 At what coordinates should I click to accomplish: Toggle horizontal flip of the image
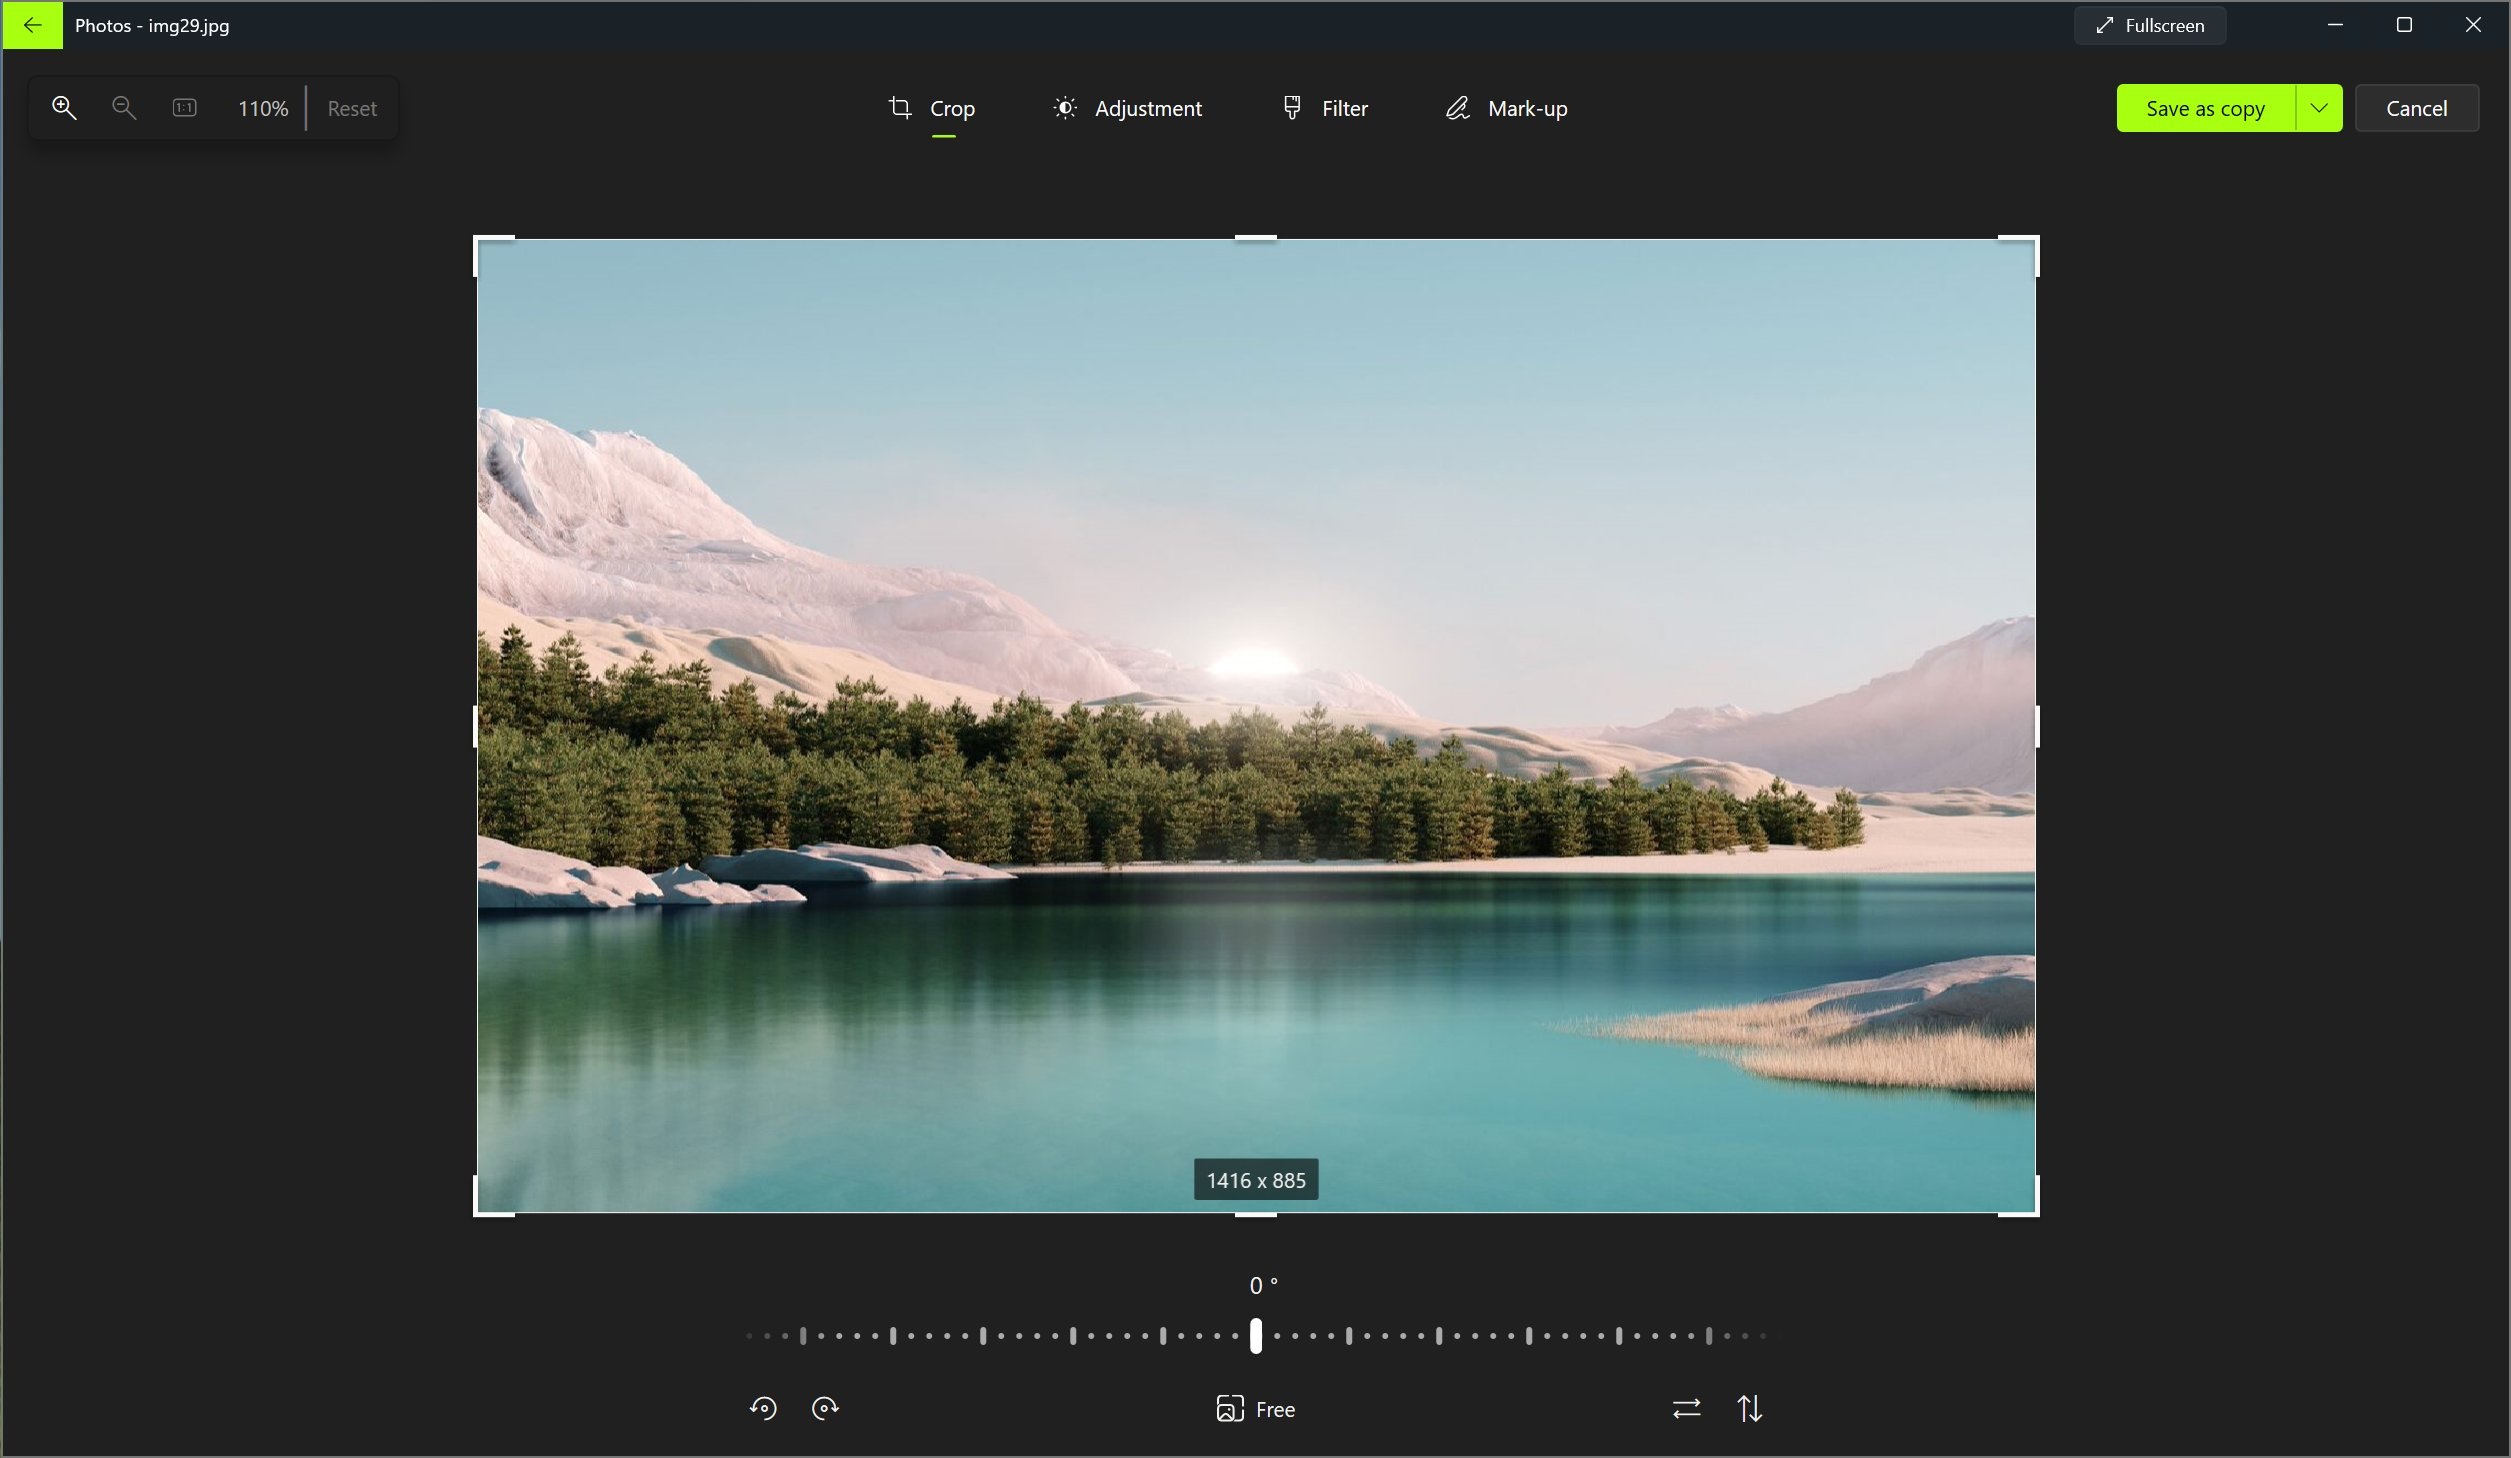[x=1686, y=1408]
